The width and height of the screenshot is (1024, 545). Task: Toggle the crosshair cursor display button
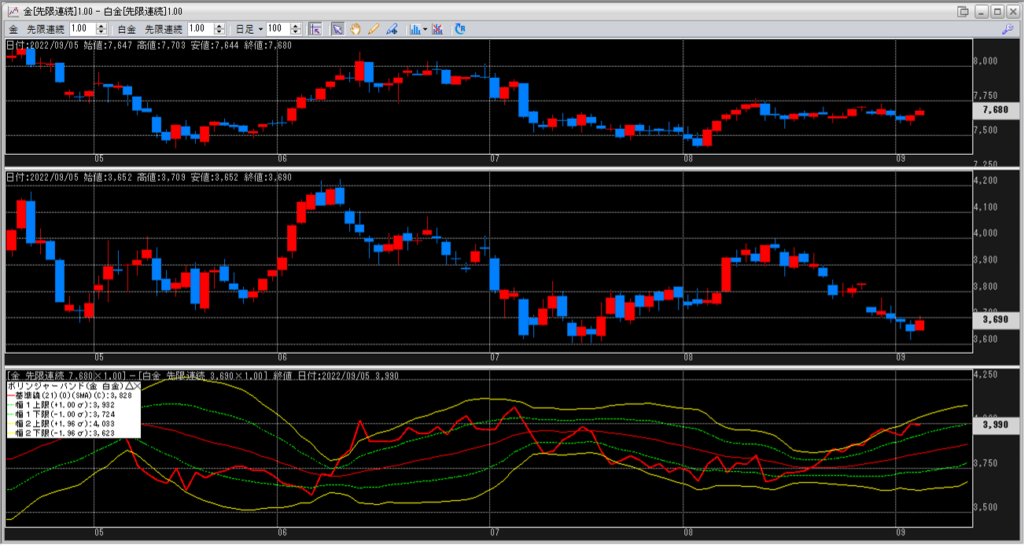click(x=315, y=29)
